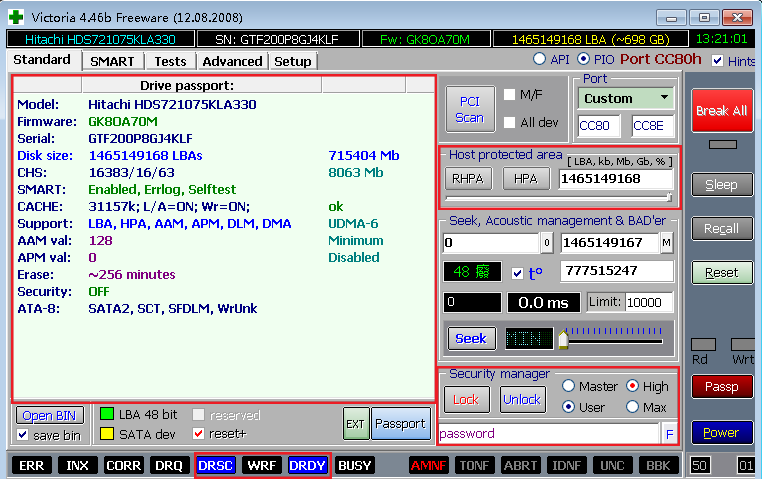Click the BUSY status indicator
This screenshot has height=479, width=762.
click(354, 465)
